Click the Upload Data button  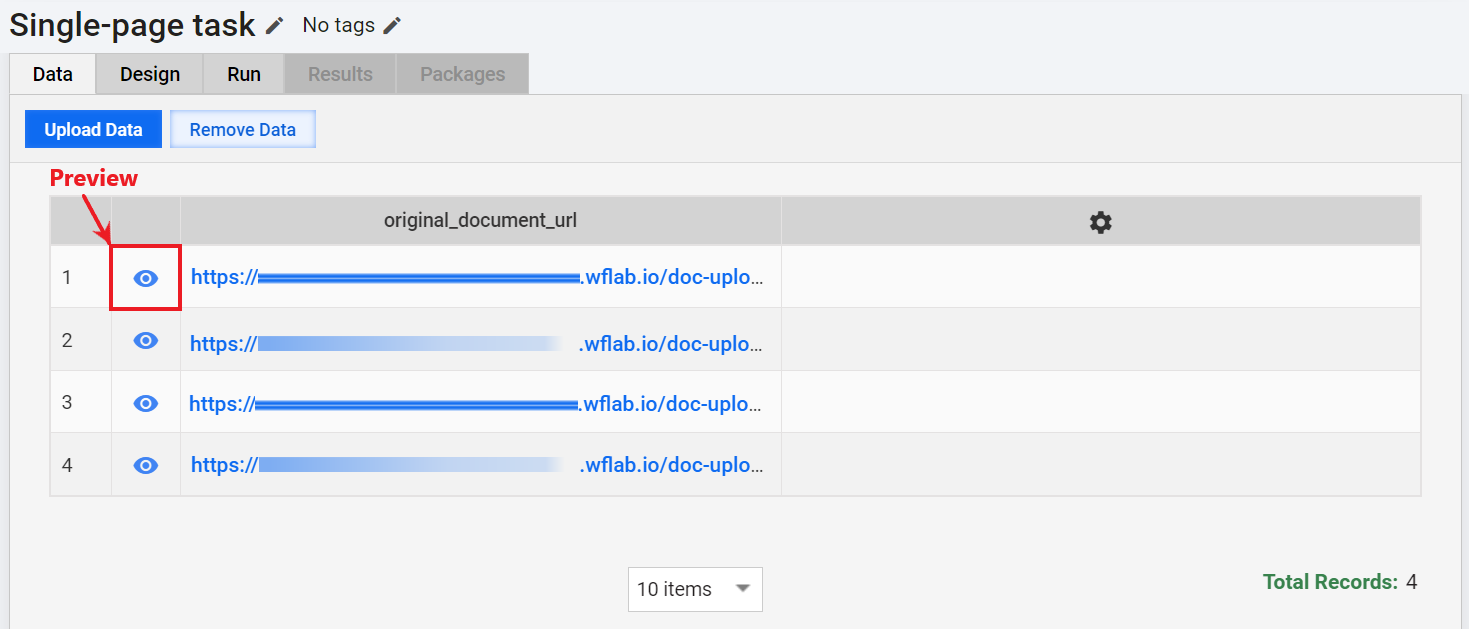pos(93,130)
